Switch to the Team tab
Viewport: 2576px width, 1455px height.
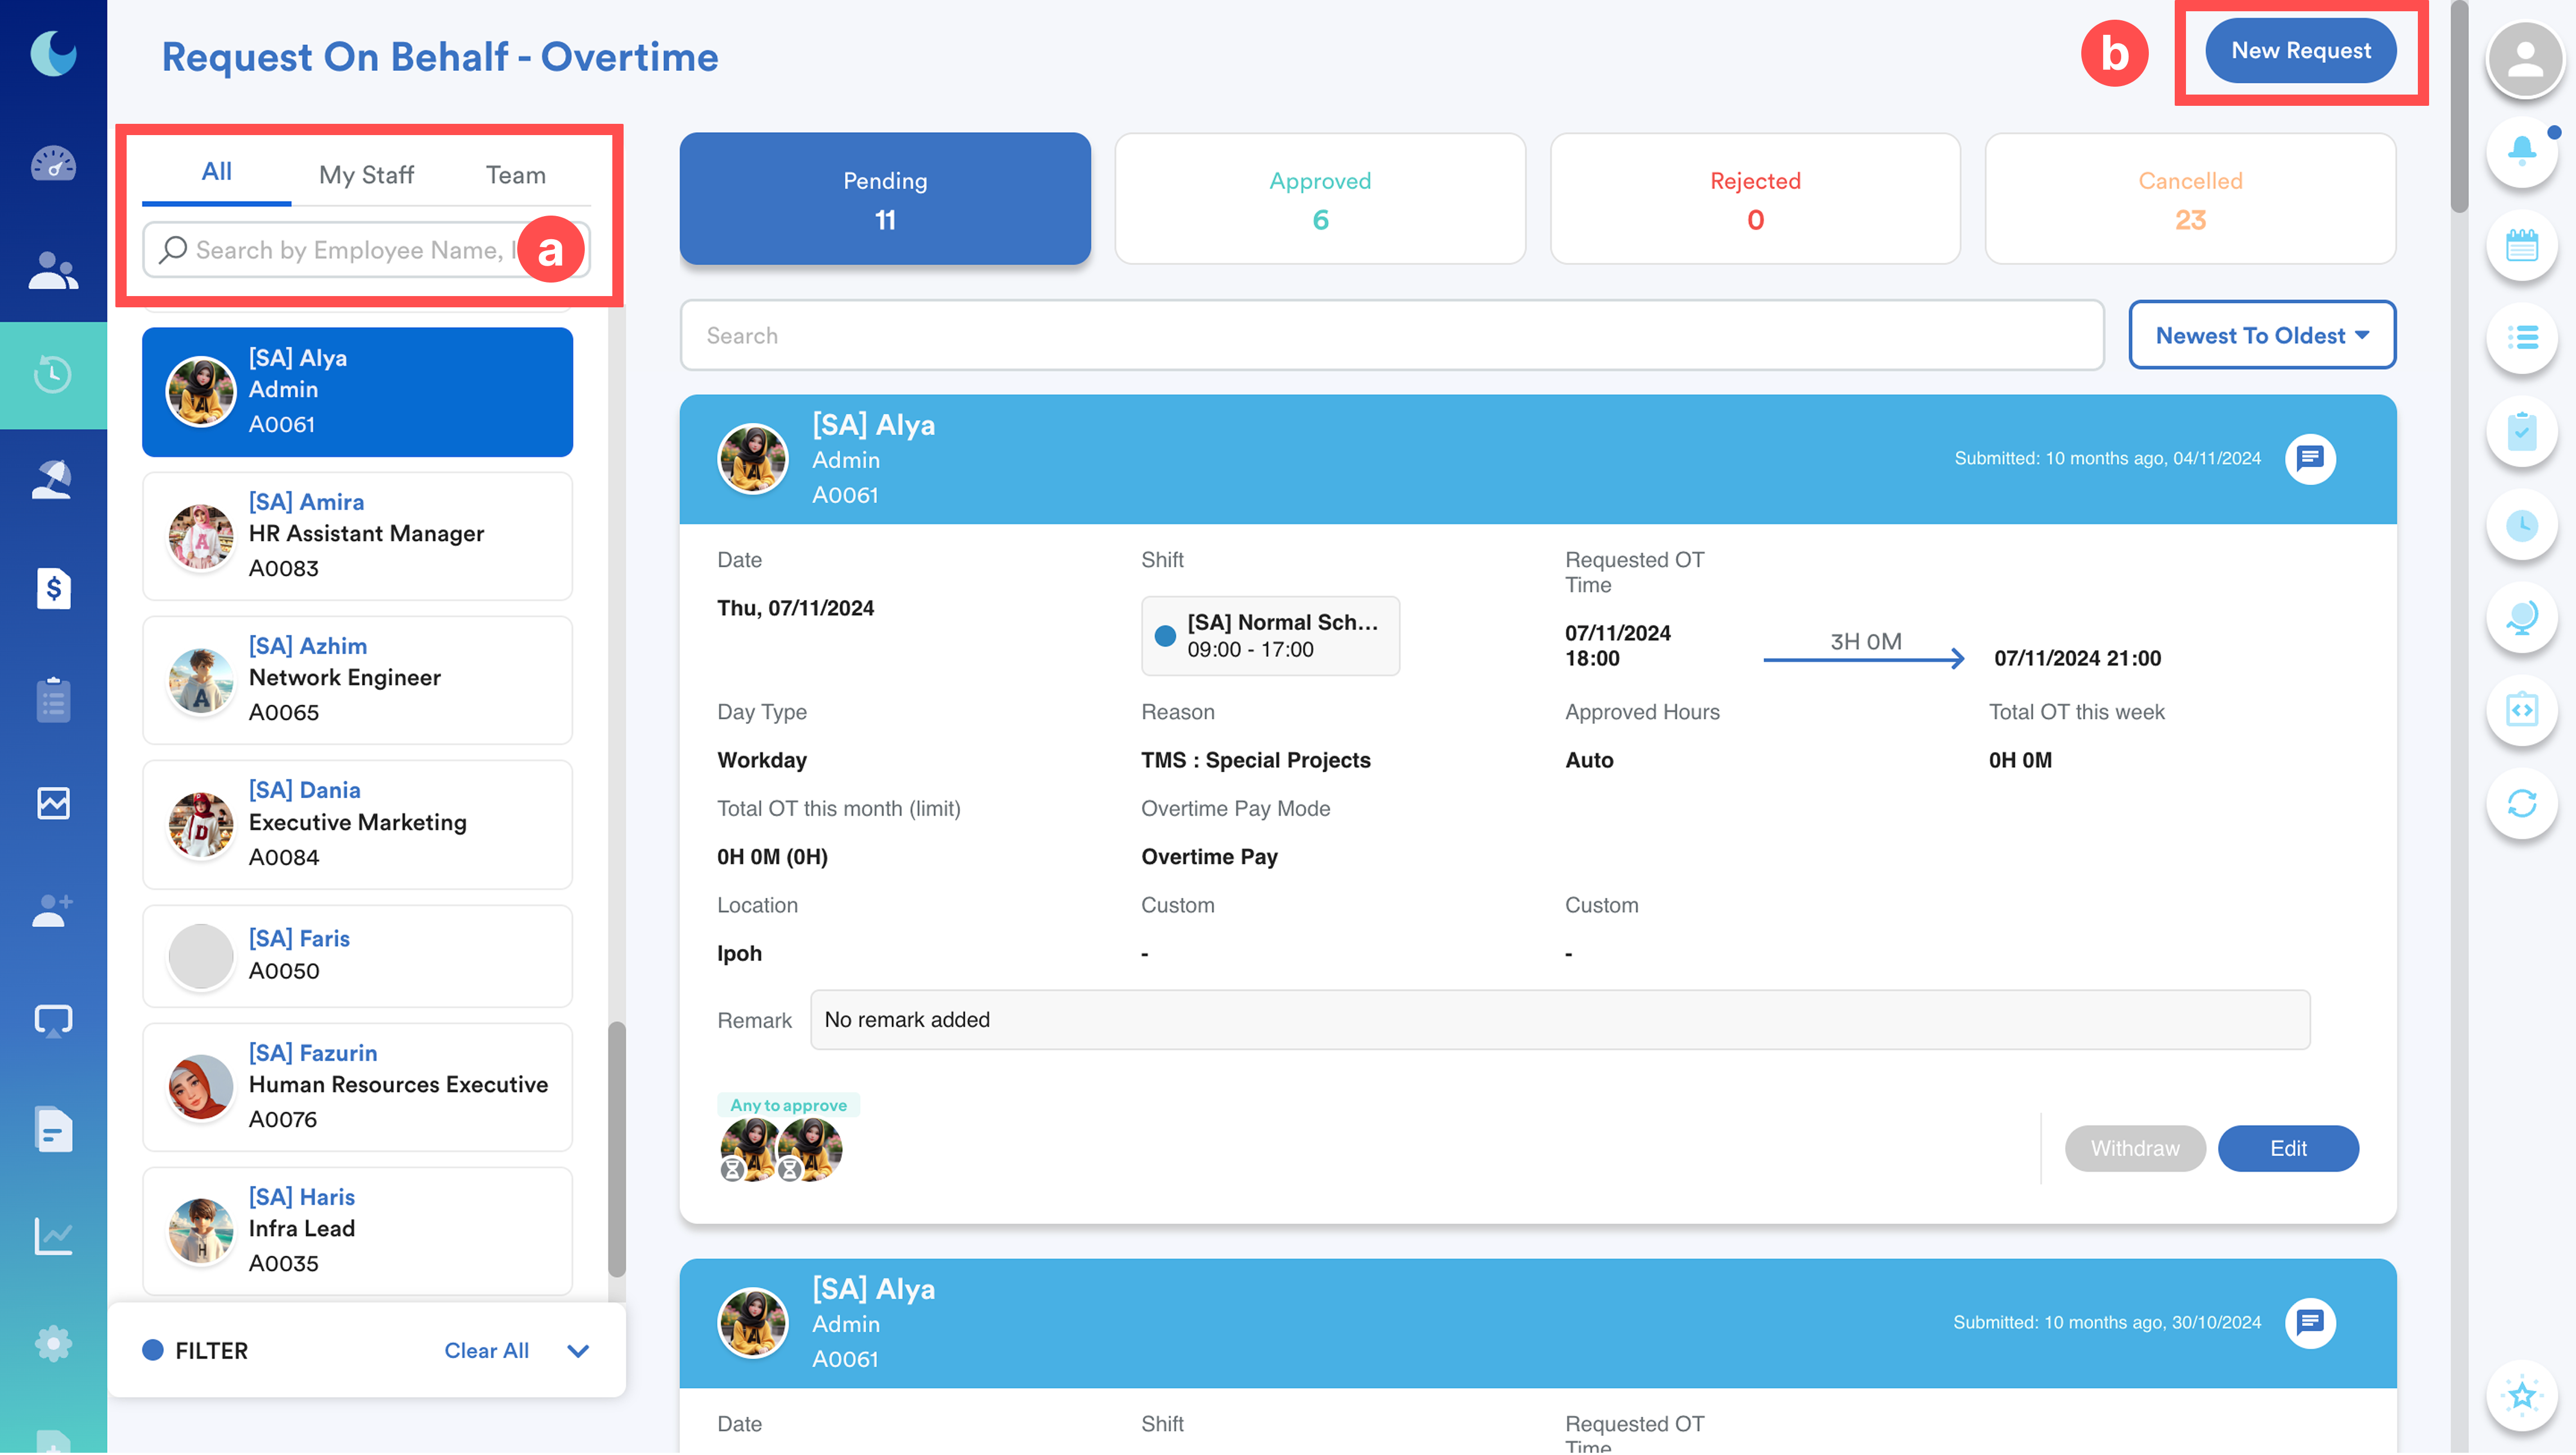pos(515,175)
